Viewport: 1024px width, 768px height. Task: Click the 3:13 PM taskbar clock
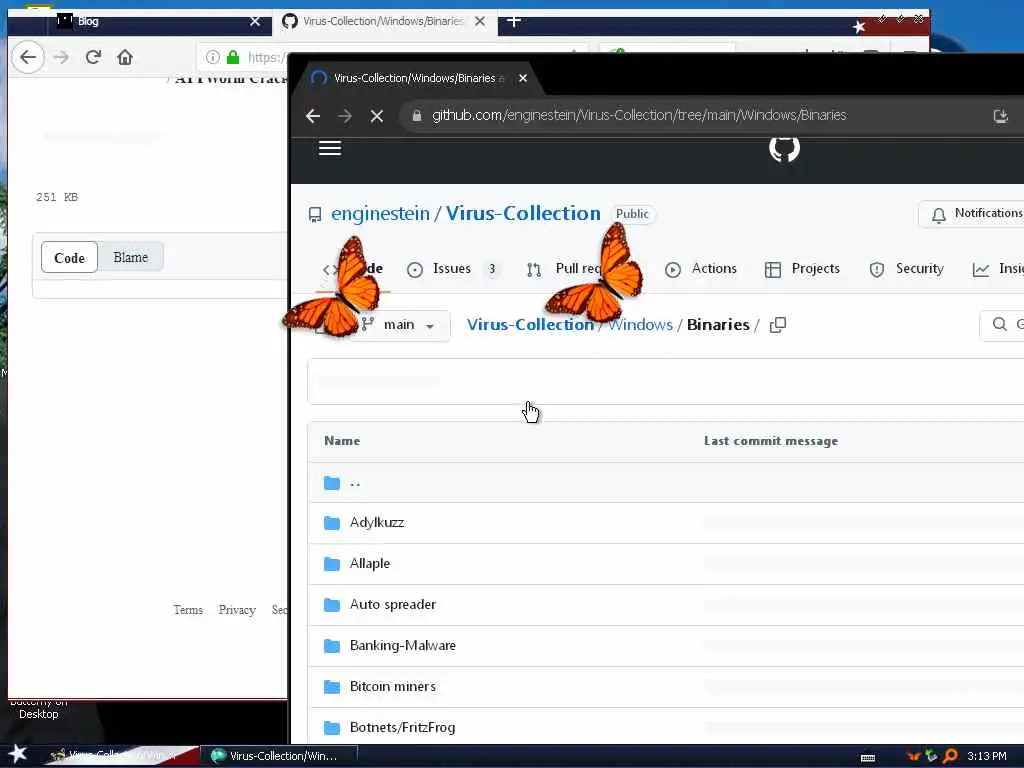987,756
